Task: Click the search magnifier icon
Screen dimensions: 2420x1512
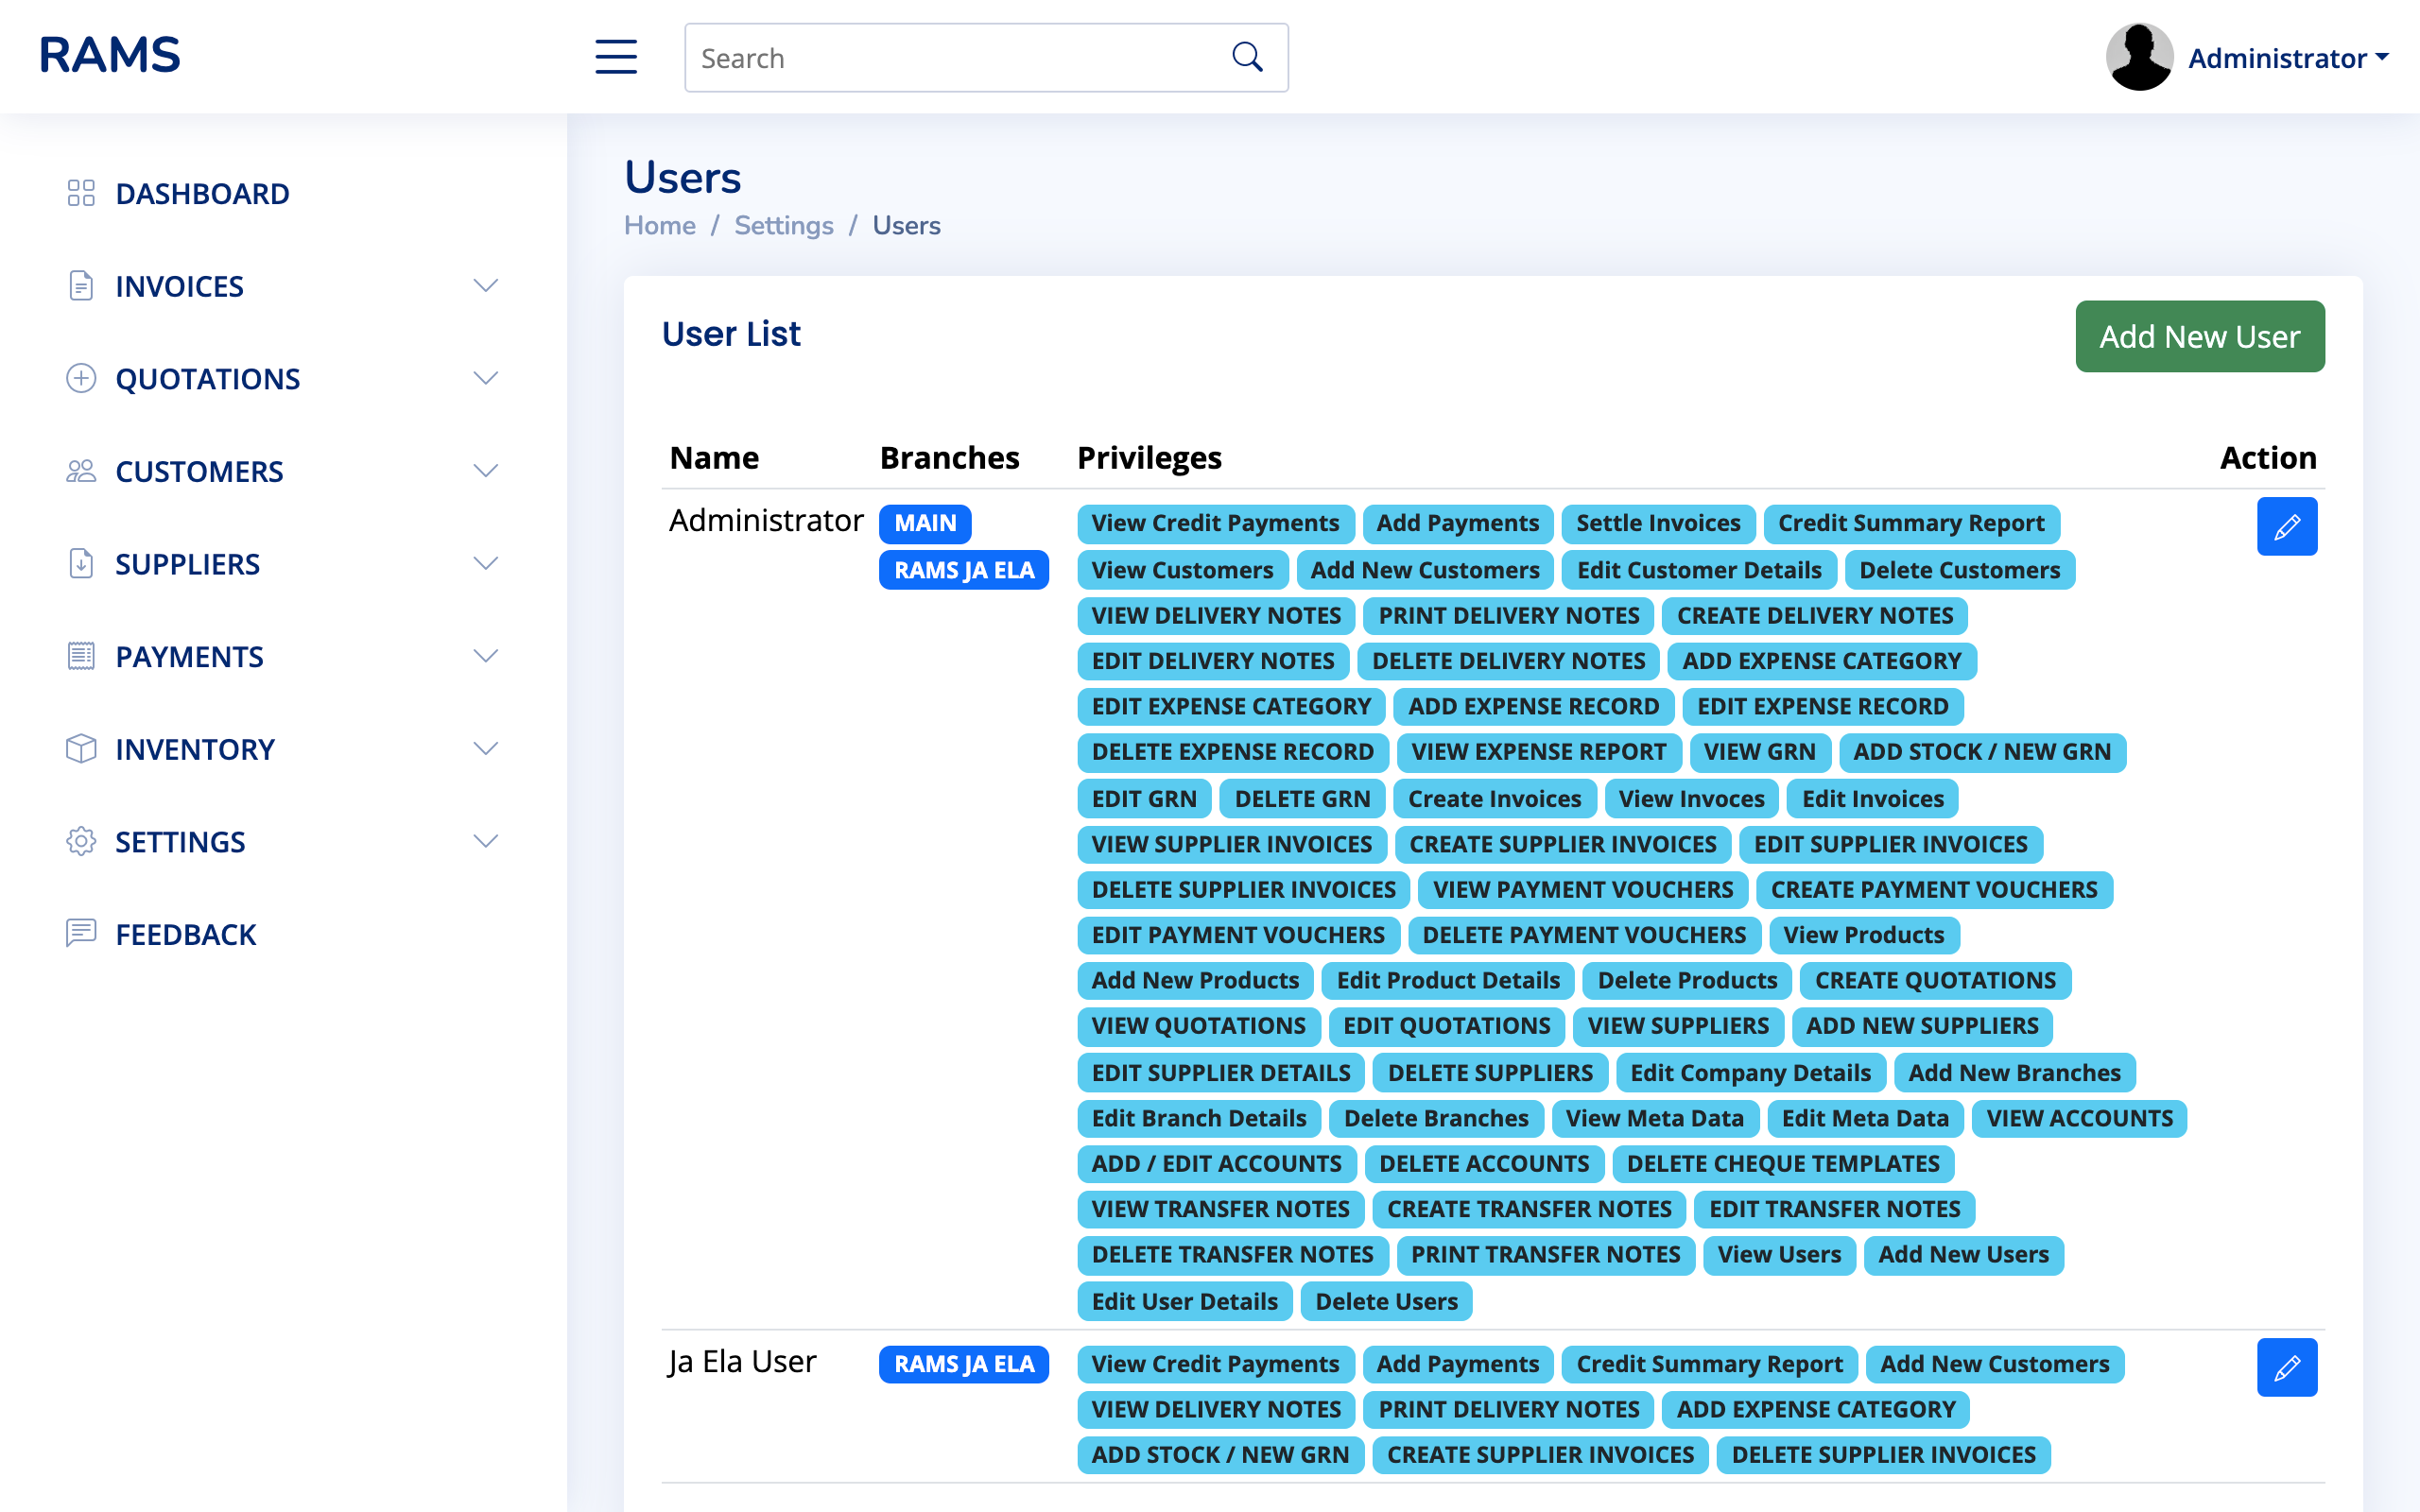Action: [1246, 56]
